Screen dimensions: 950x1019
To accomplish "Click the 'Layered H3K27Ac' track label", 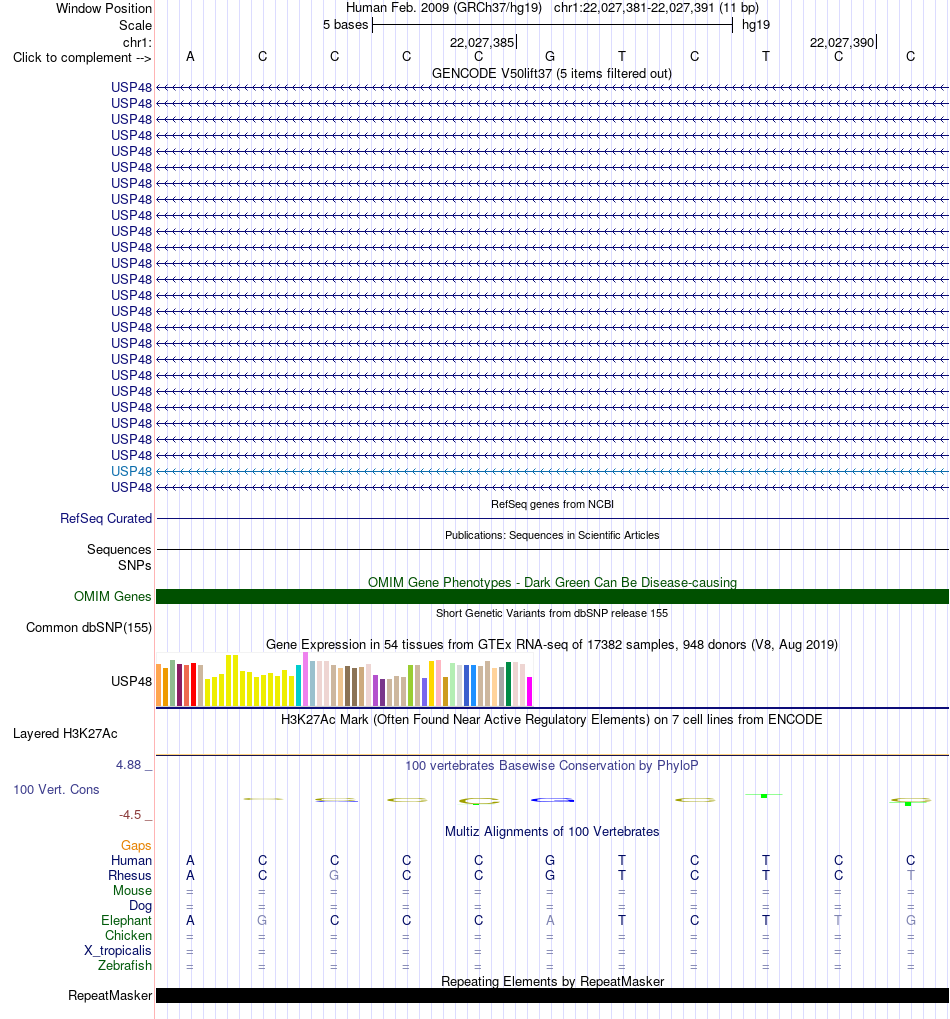I will pyautogui.click(x=65, y=734).
